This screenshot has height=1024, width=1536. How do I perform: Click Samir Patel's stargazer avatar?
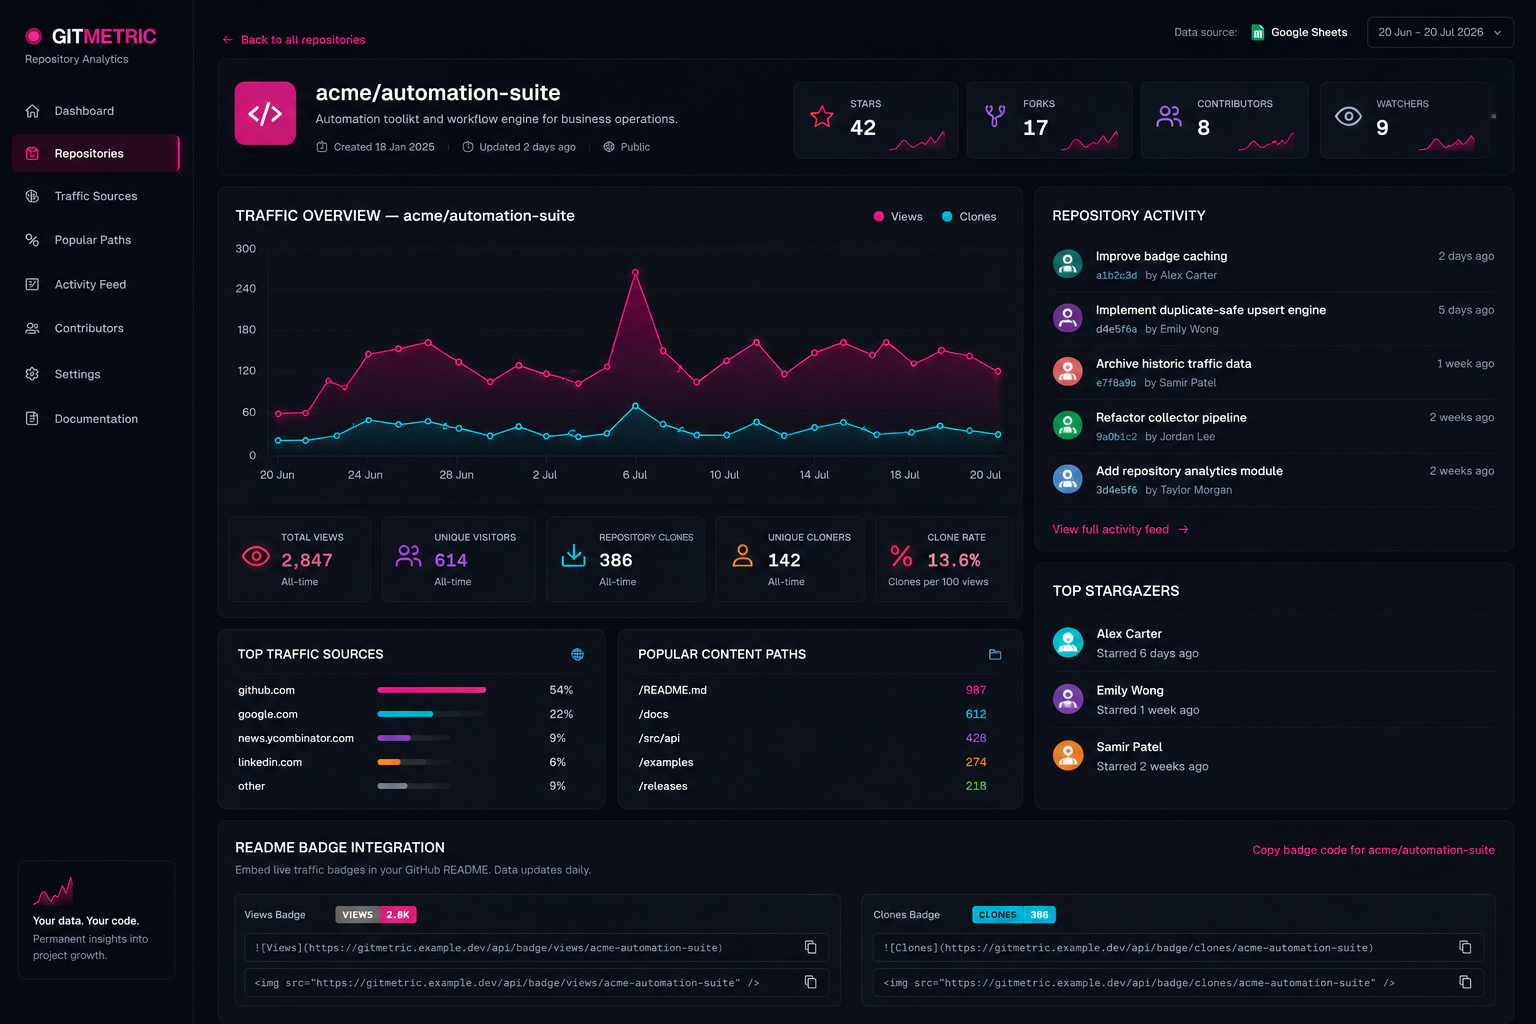(1068, 755)
